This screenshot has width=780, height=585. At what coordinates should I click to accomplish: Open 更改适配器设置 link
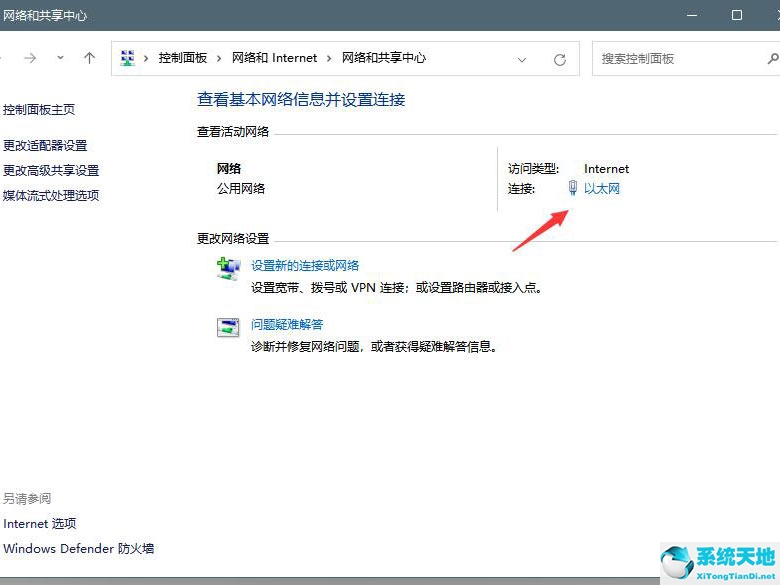point(45,146)
